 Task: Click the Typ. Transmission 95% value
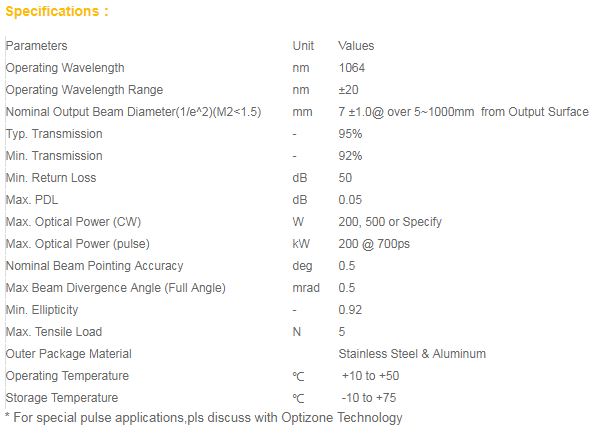(x=350, y=134)
